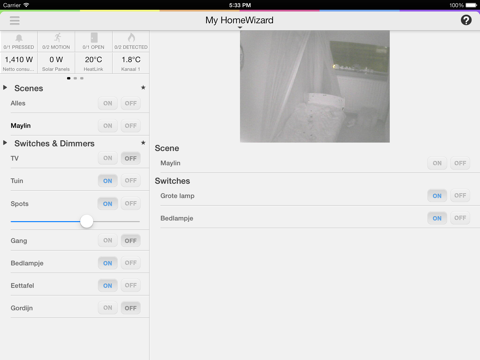Viewport: 480px width, 360px height.
Task: Switch main panel Bedlampje OFF
Action: [460, 218]
